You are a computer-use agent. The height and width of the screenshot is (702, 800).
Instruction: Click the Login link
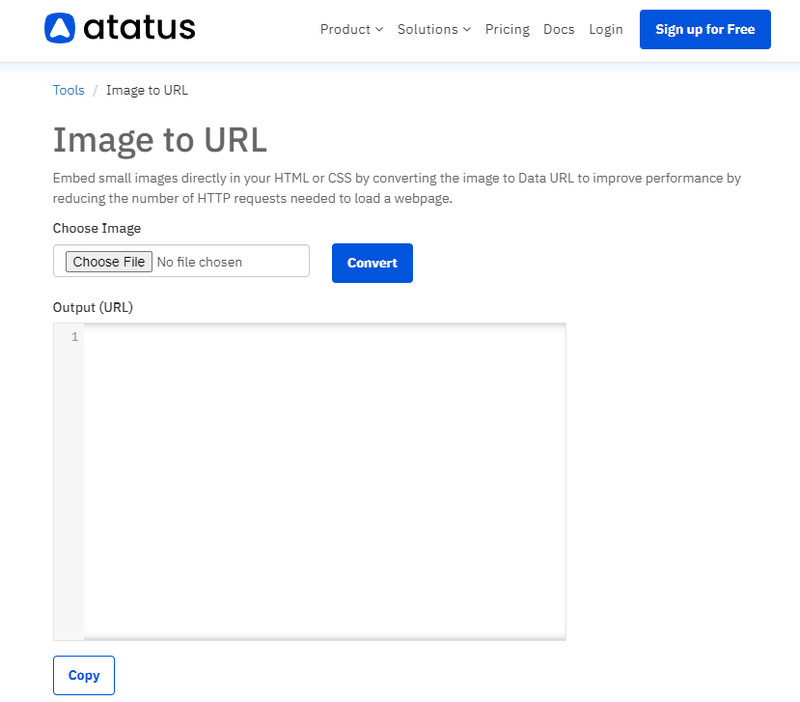click(606, 30)
